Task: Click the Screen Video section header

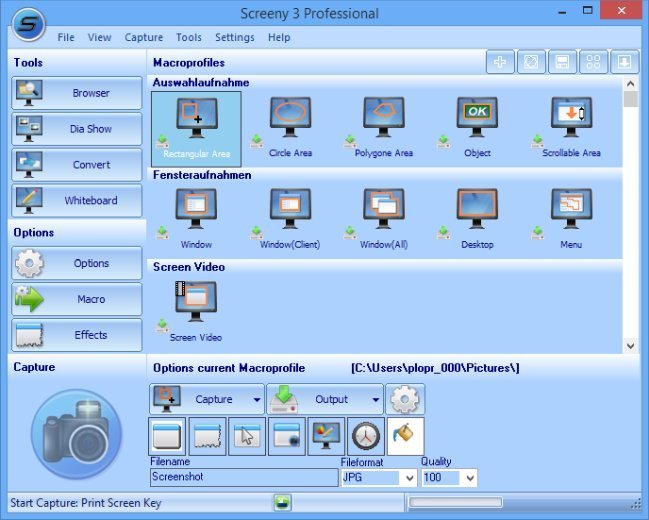Action: tap(189, 267)
